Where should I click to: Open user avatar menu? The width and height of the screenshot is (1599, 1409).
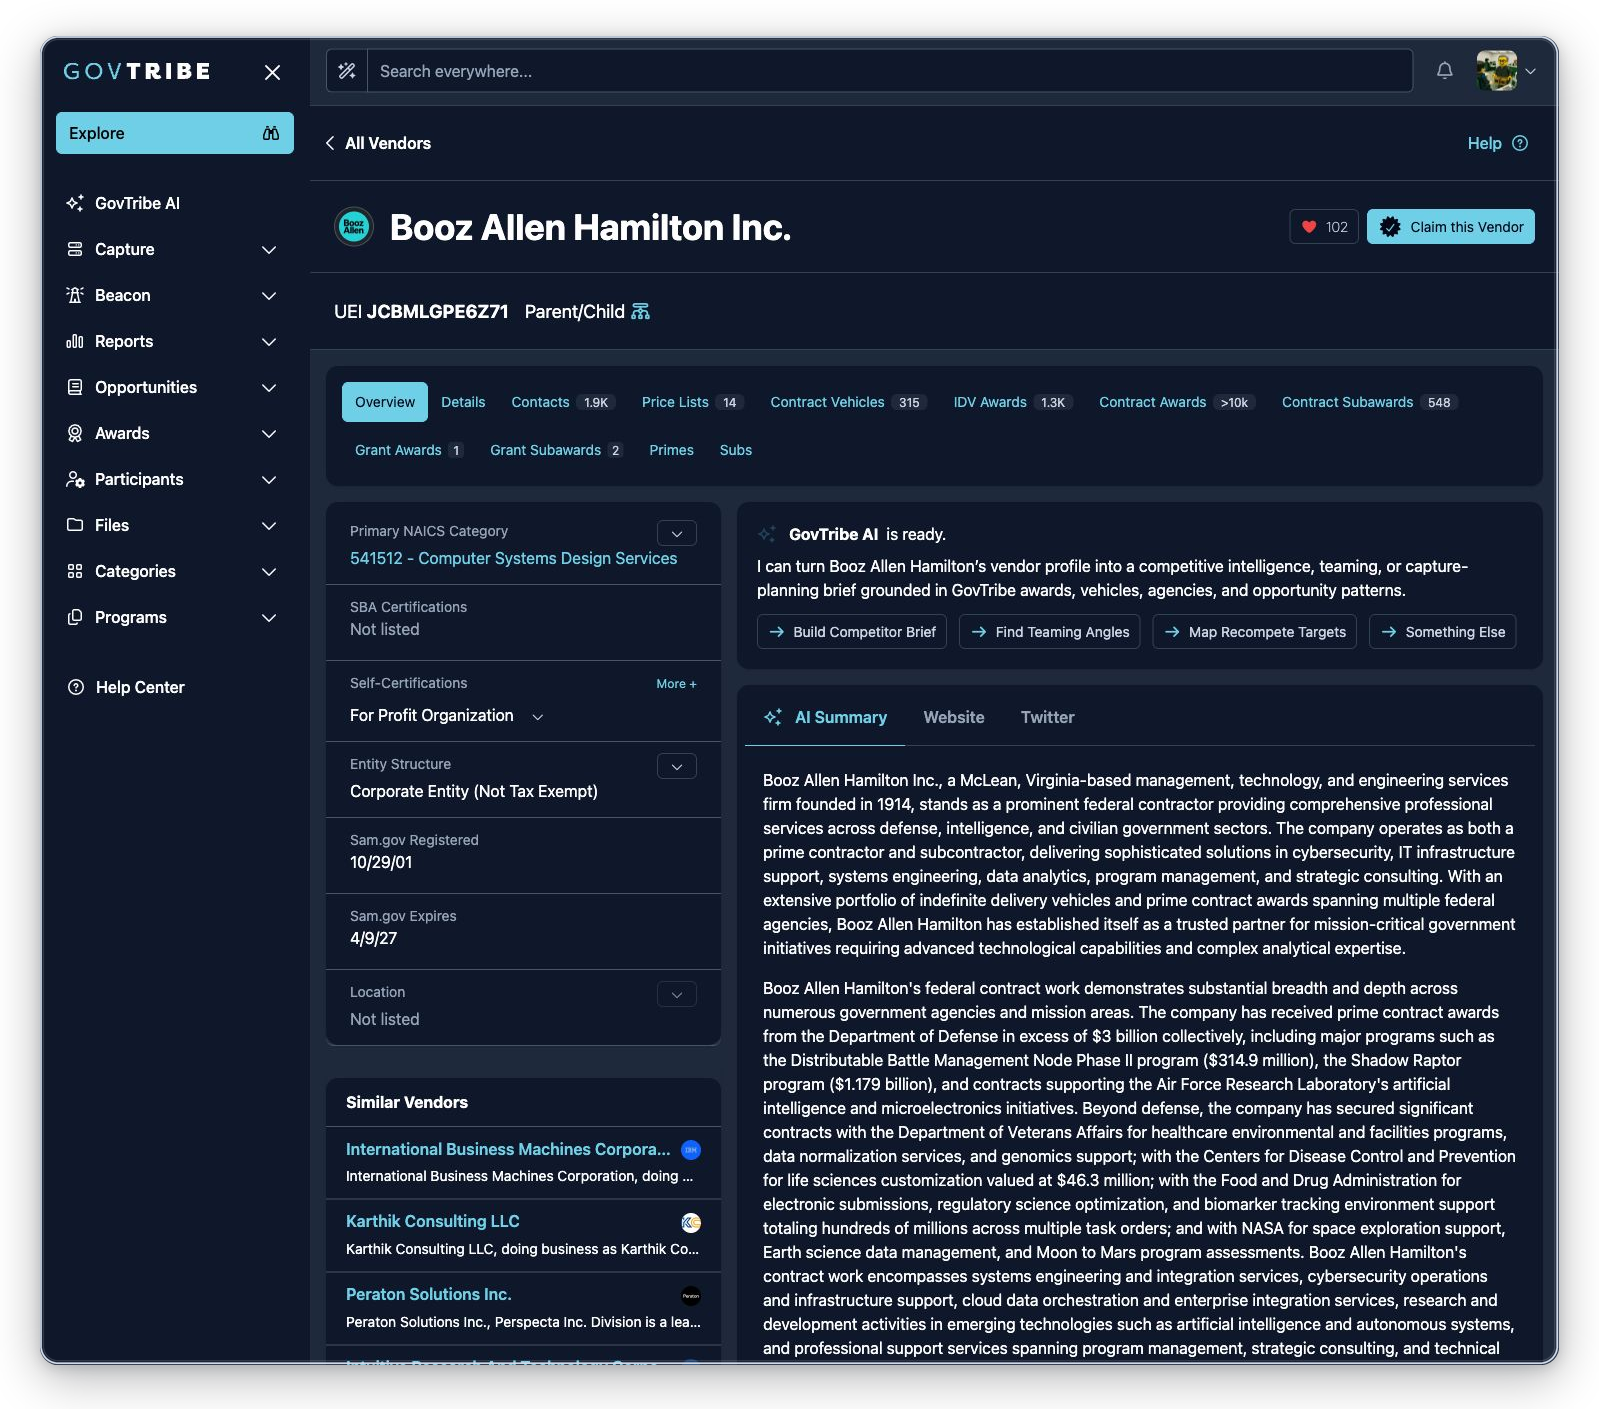click(x=1506, y=71)
